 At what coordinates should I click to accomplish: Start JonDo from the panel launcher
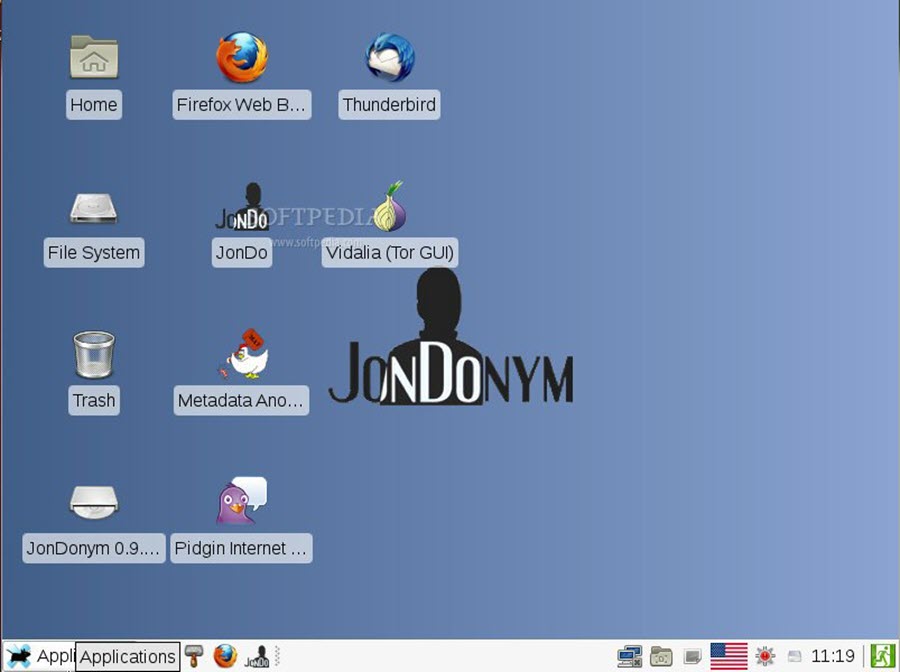point(257,657)
